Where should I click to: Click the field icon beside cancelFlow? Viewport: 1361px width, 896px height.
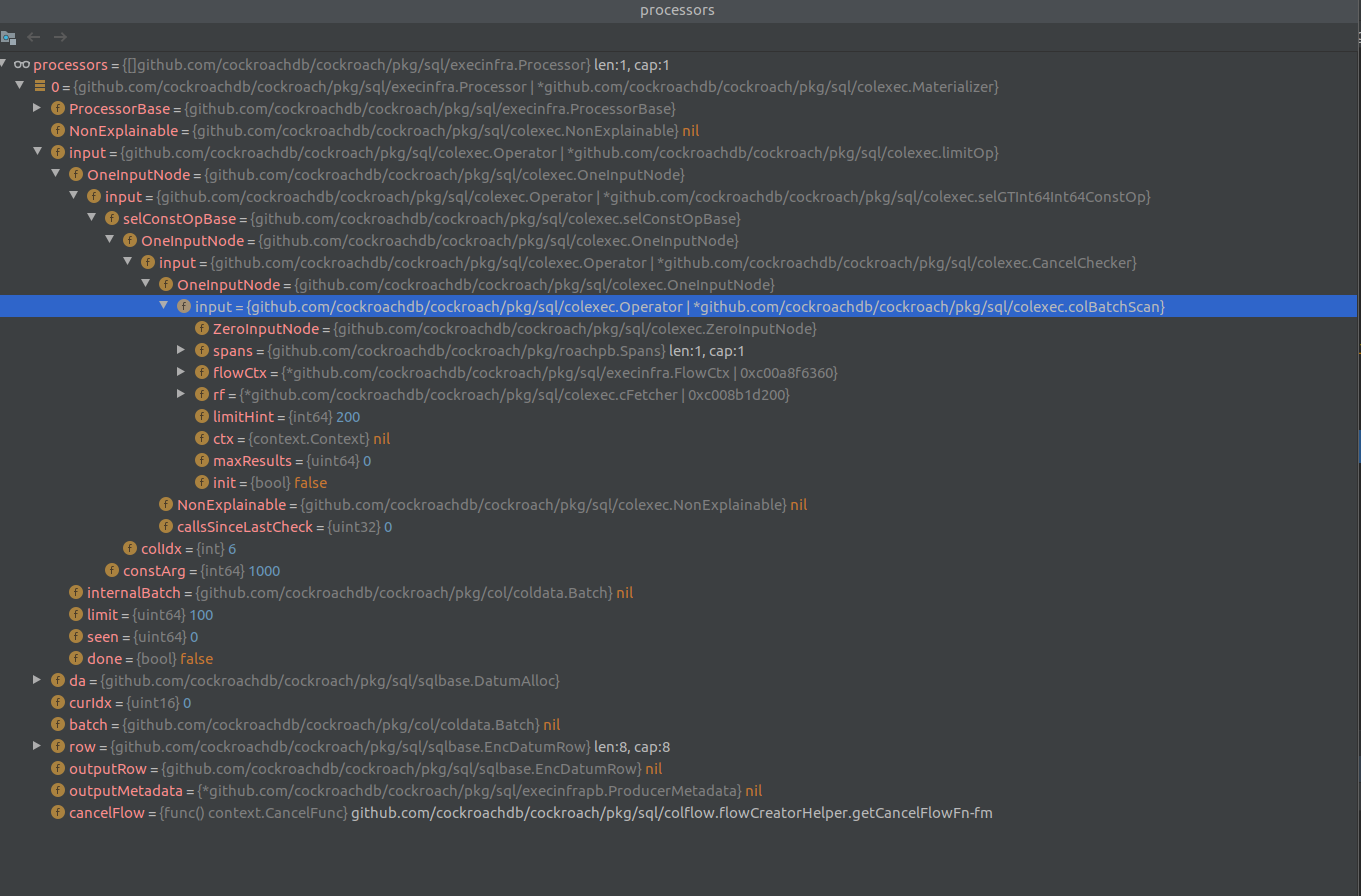[58, 812]
